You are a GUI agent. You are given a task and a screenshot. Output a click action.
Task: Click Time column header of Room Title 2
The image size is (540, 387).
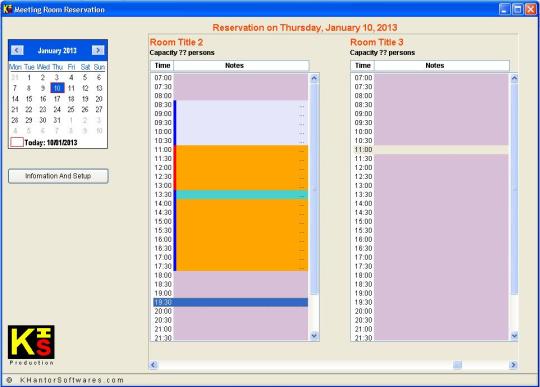pos(162,65)
